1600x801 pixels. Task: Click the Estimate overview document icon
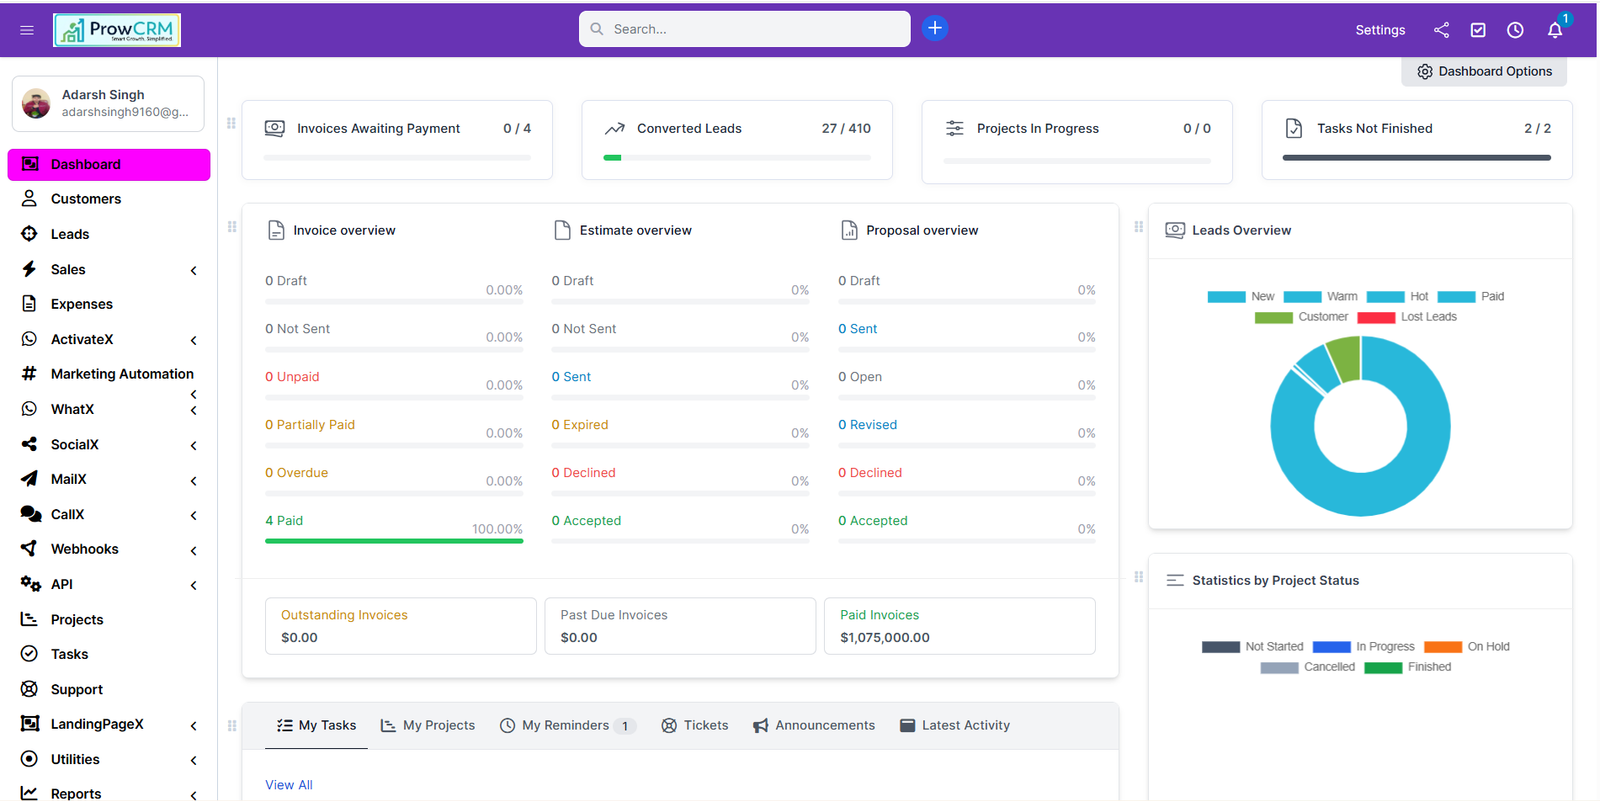coord(562,230)
